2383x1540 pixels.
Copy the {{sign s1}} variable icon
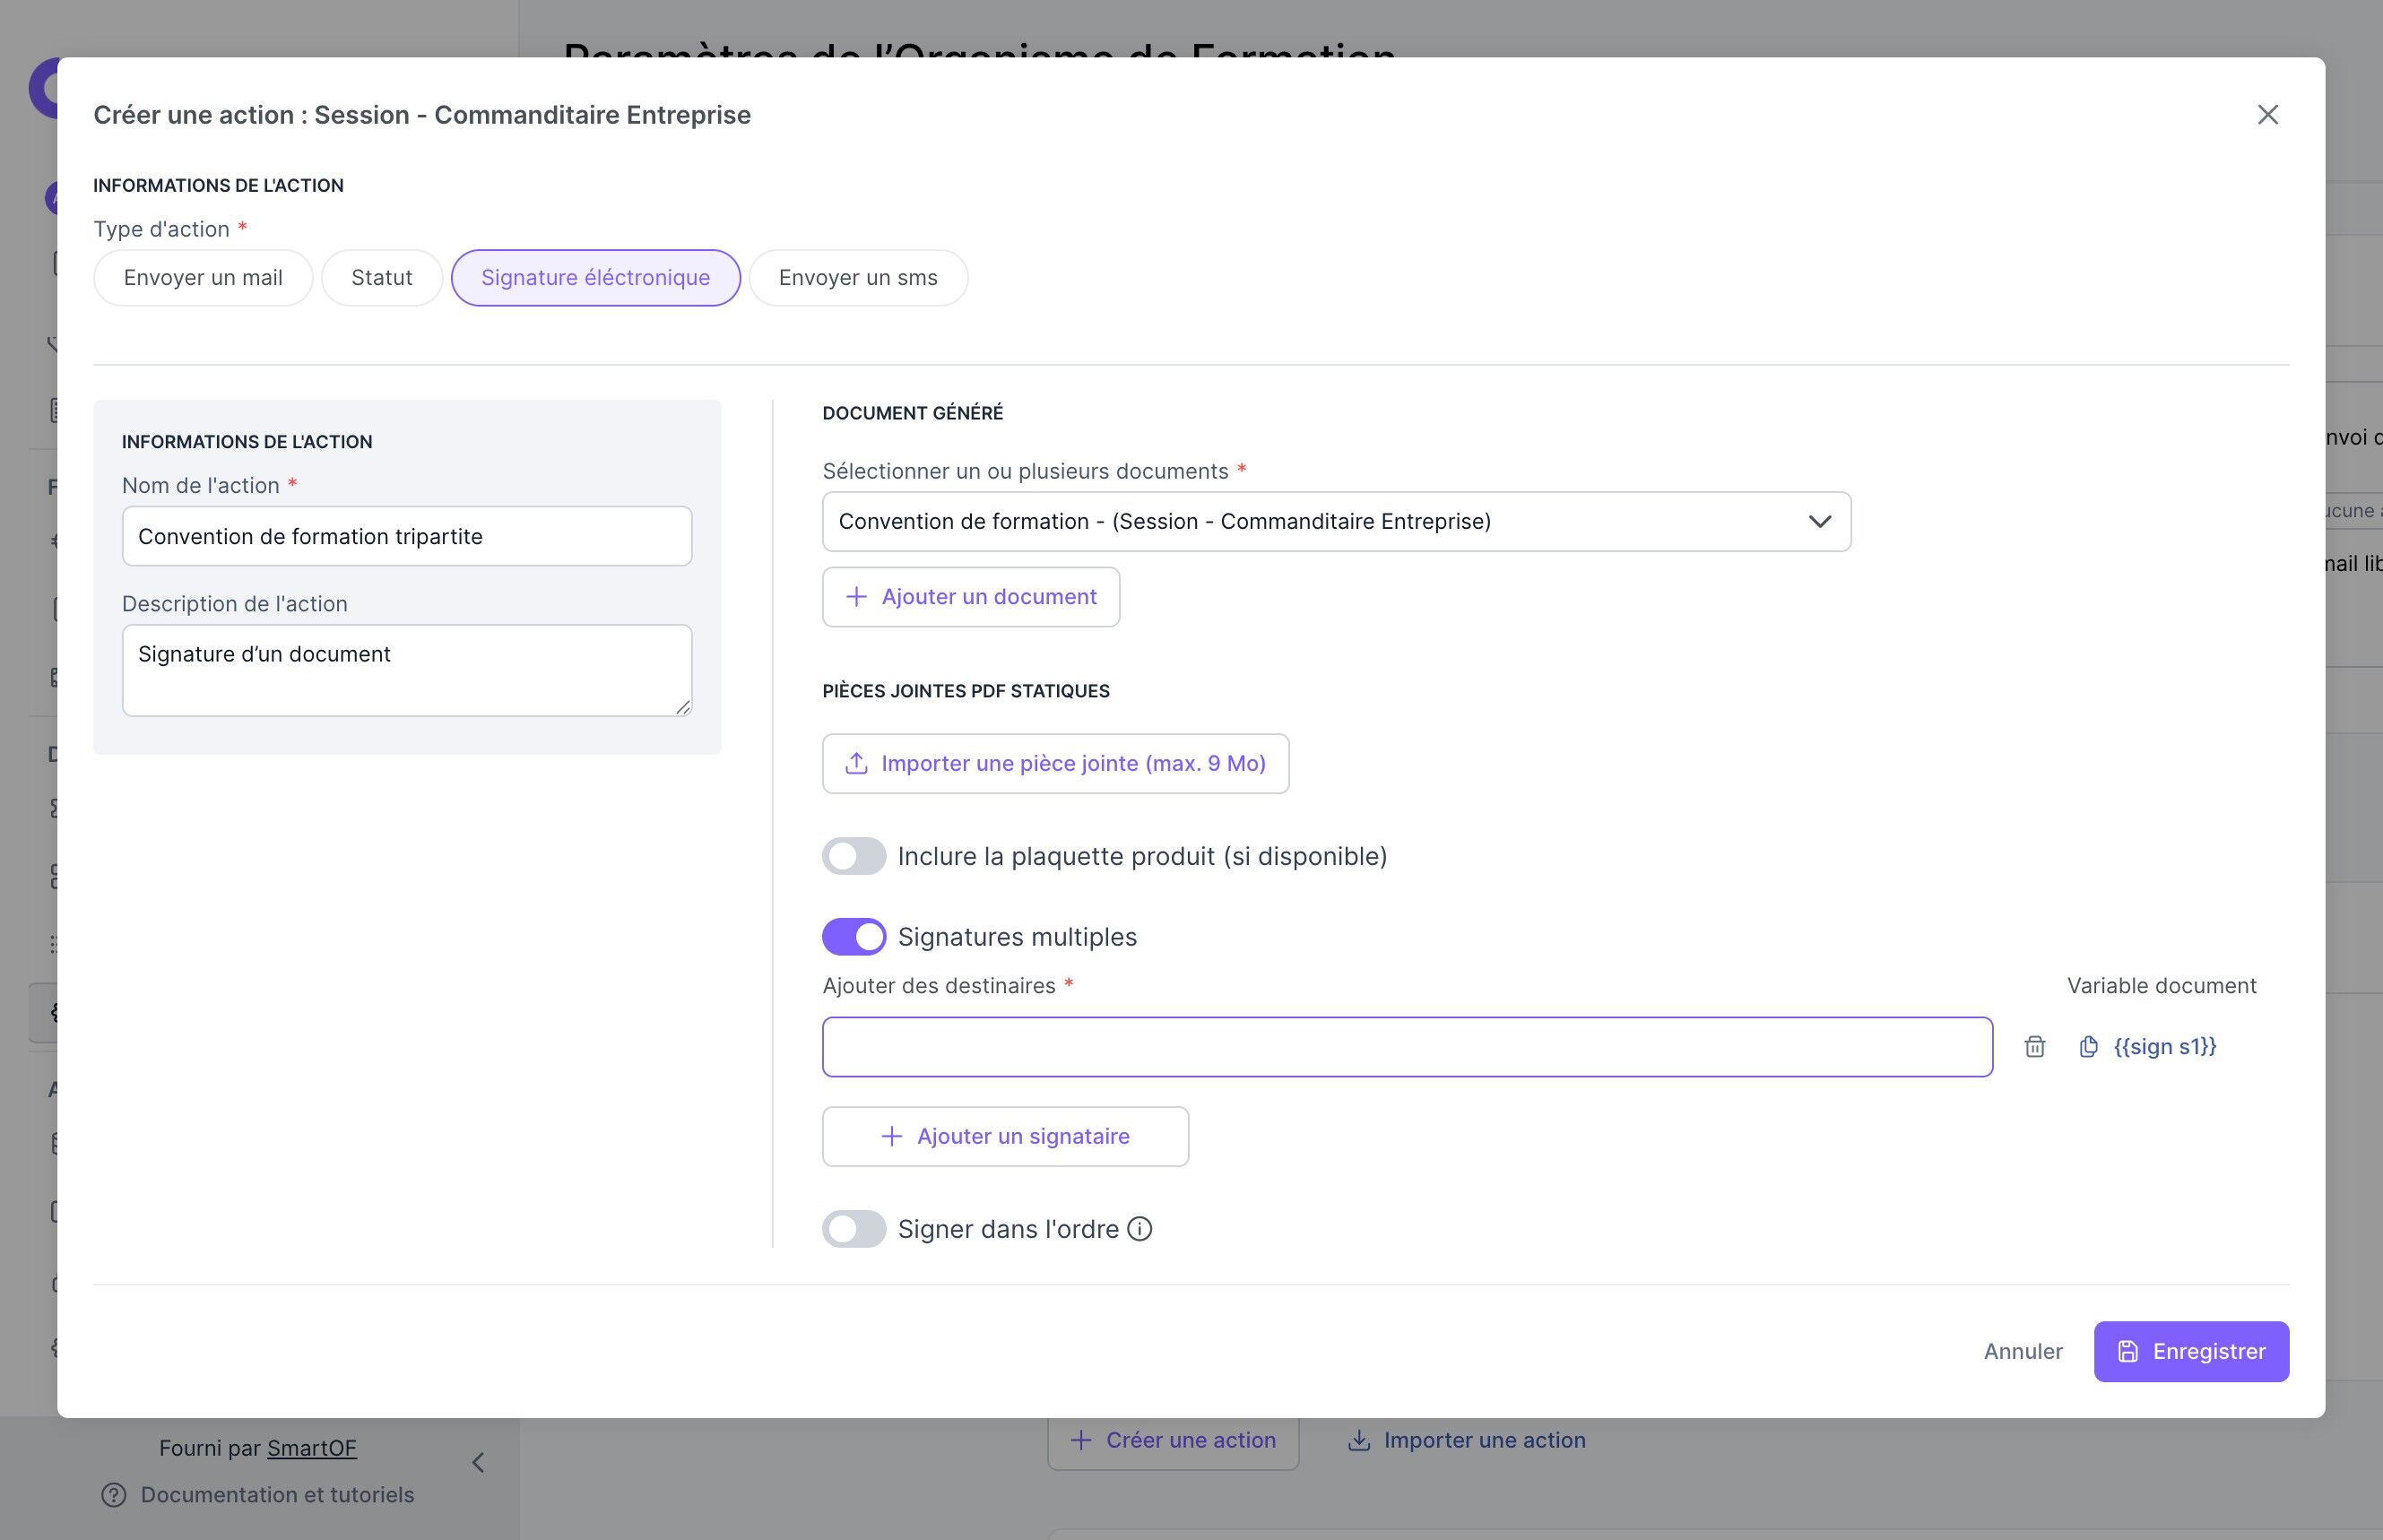click(x=2088, y=1047)
